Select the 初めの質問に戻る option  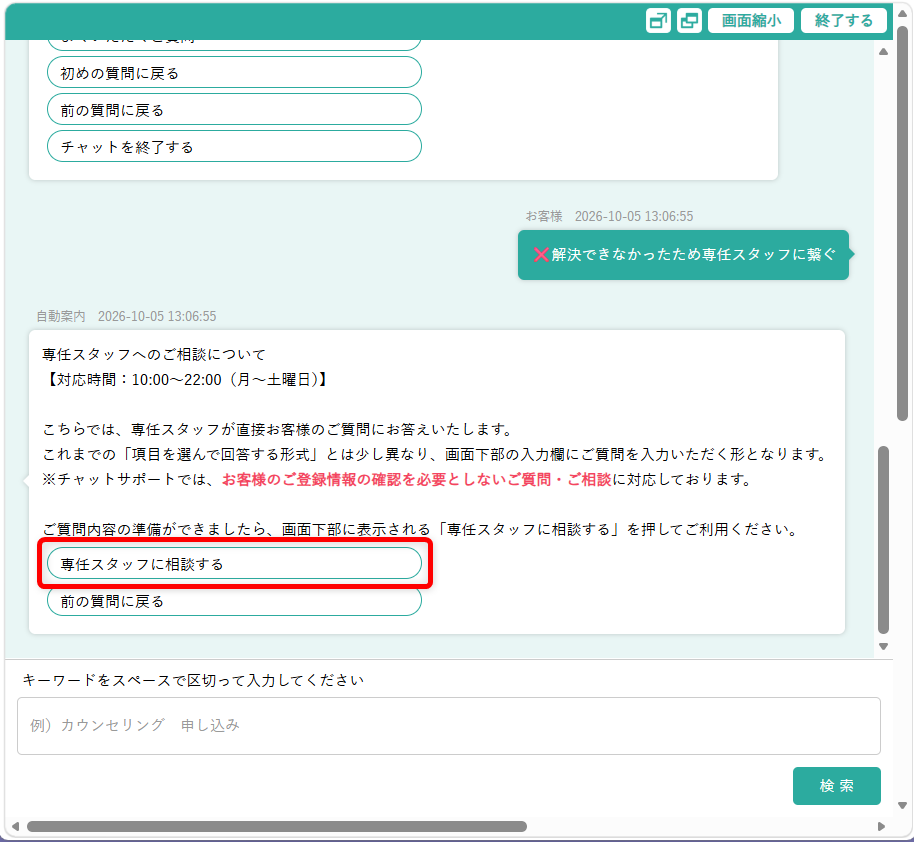[234, 73]
